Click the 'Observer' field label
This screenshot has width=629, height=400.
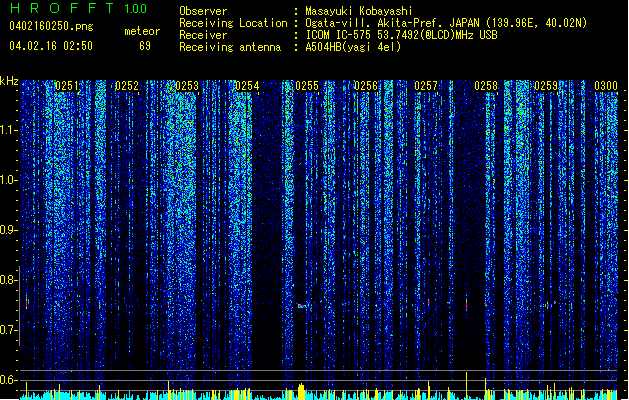[x=203, y=11]
